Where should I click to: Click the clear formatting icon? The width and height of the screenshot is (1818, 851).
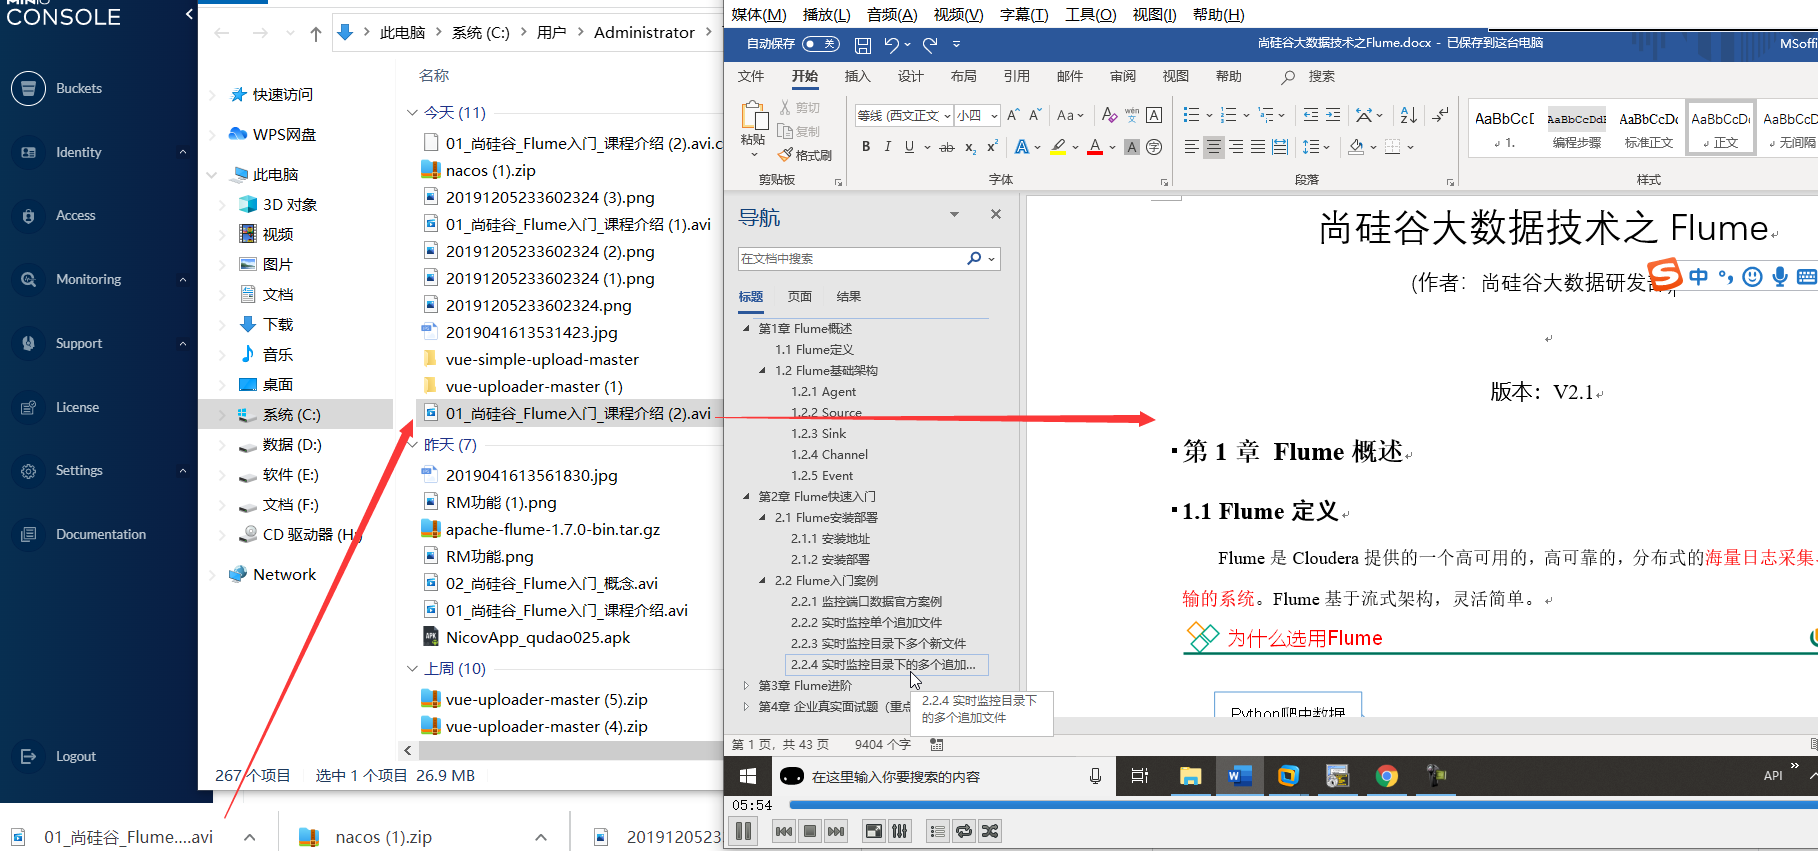tap(1109, 115)
